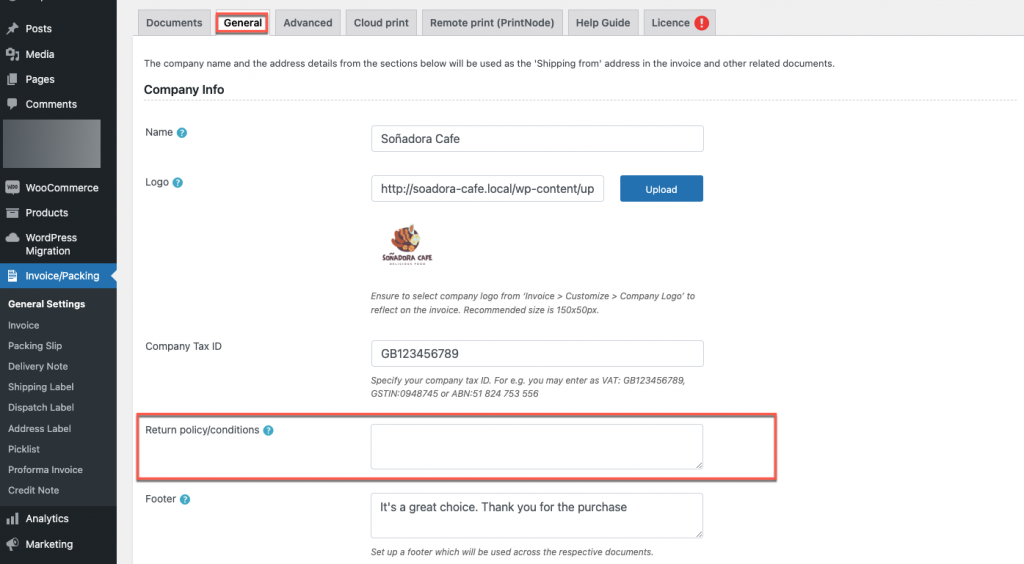Click the help icon next to Name

(182, 133)
